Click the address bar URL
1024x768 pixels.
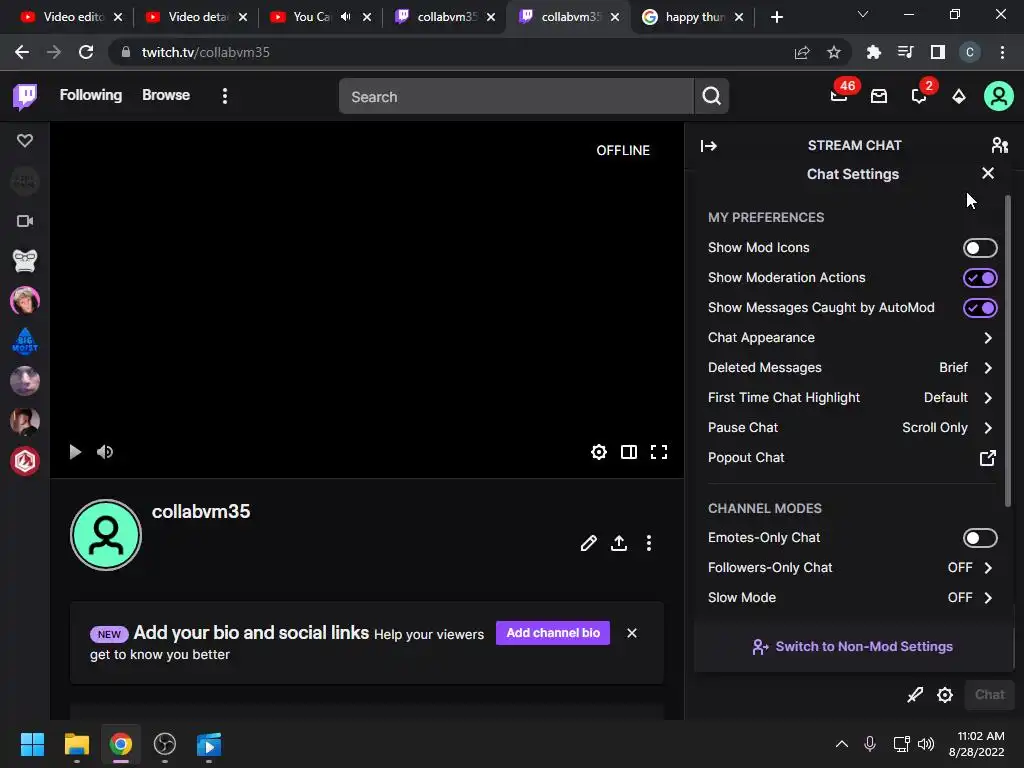(205, 52)
